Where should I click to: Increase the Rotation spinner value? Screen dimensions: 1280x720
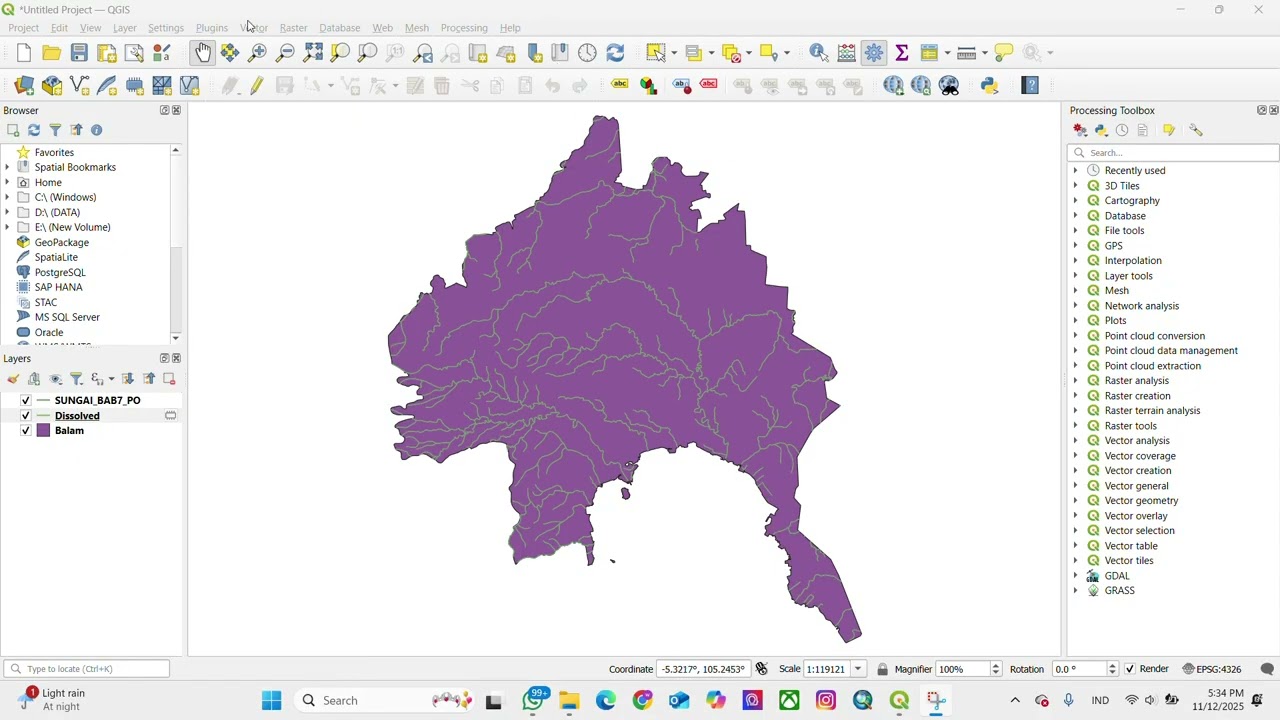pos(1113,665)
